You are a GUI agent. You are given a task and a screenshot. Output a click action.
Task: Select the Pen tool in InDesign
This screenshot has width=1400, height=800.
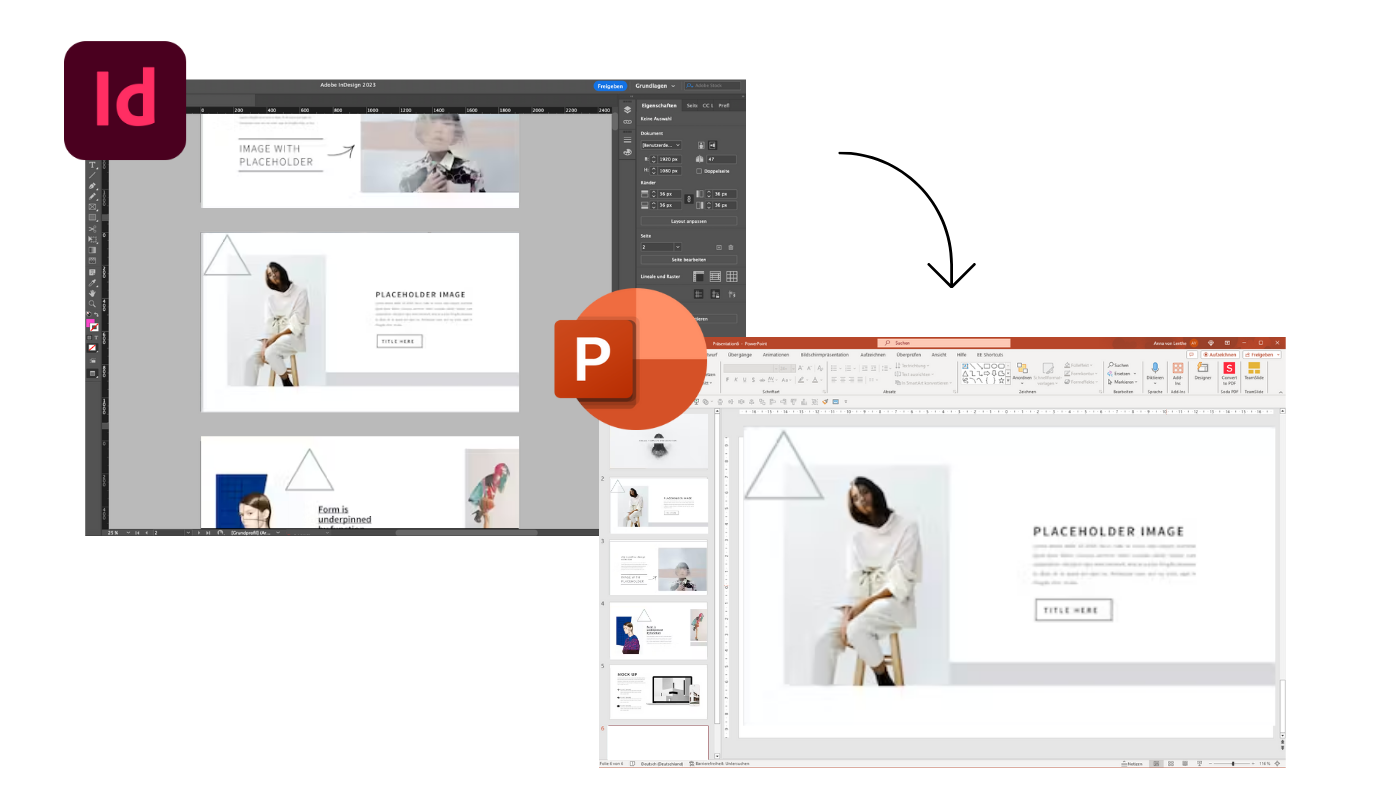point(92,186)
